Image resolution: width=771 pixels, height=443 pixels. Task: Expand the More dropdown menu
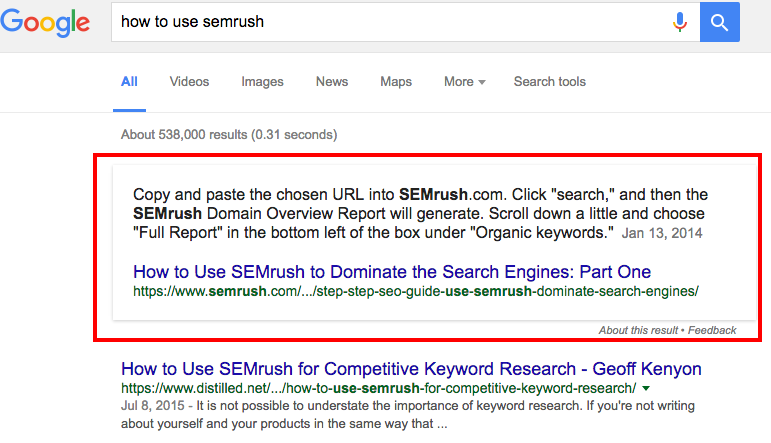tap(465, 82)
